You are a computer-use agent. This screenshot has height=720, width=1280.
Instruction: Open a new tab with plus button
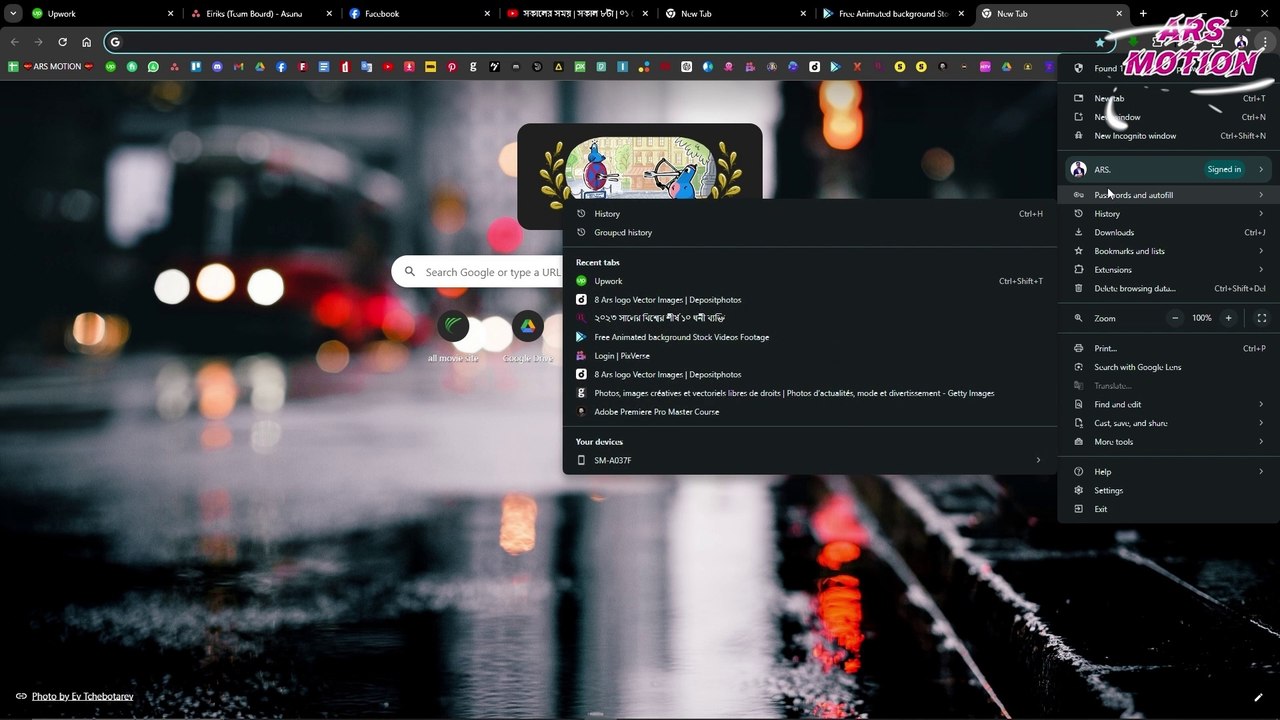[1143, 14]
